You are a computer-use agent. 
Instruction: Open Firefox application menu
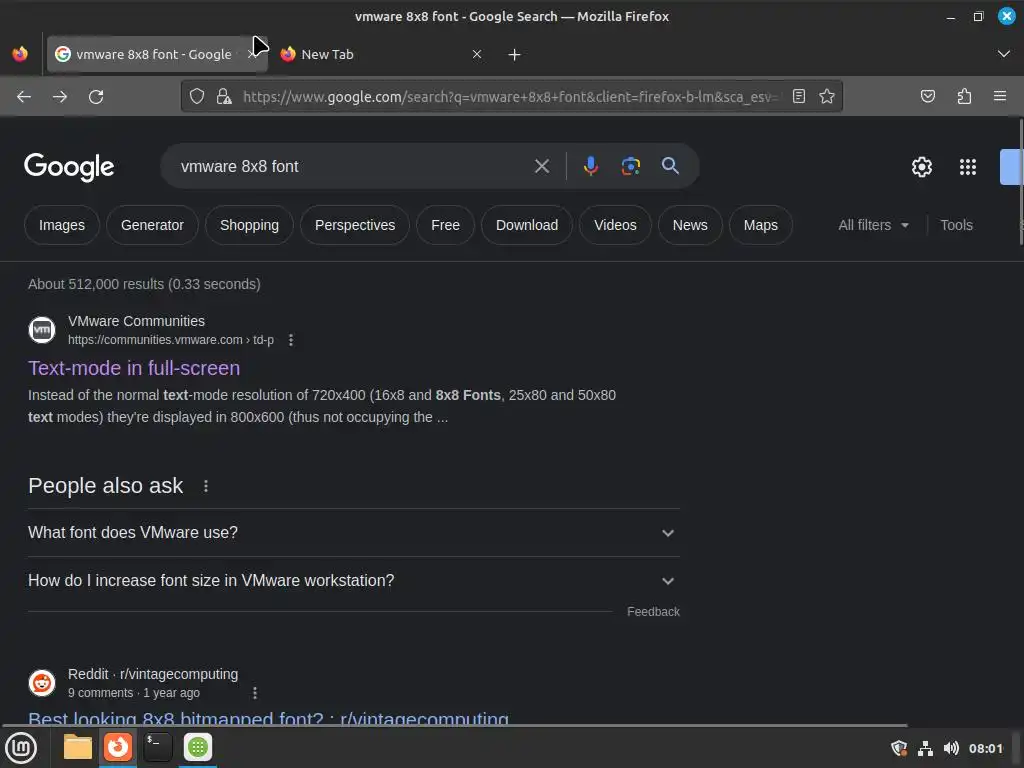point(1000,97)
